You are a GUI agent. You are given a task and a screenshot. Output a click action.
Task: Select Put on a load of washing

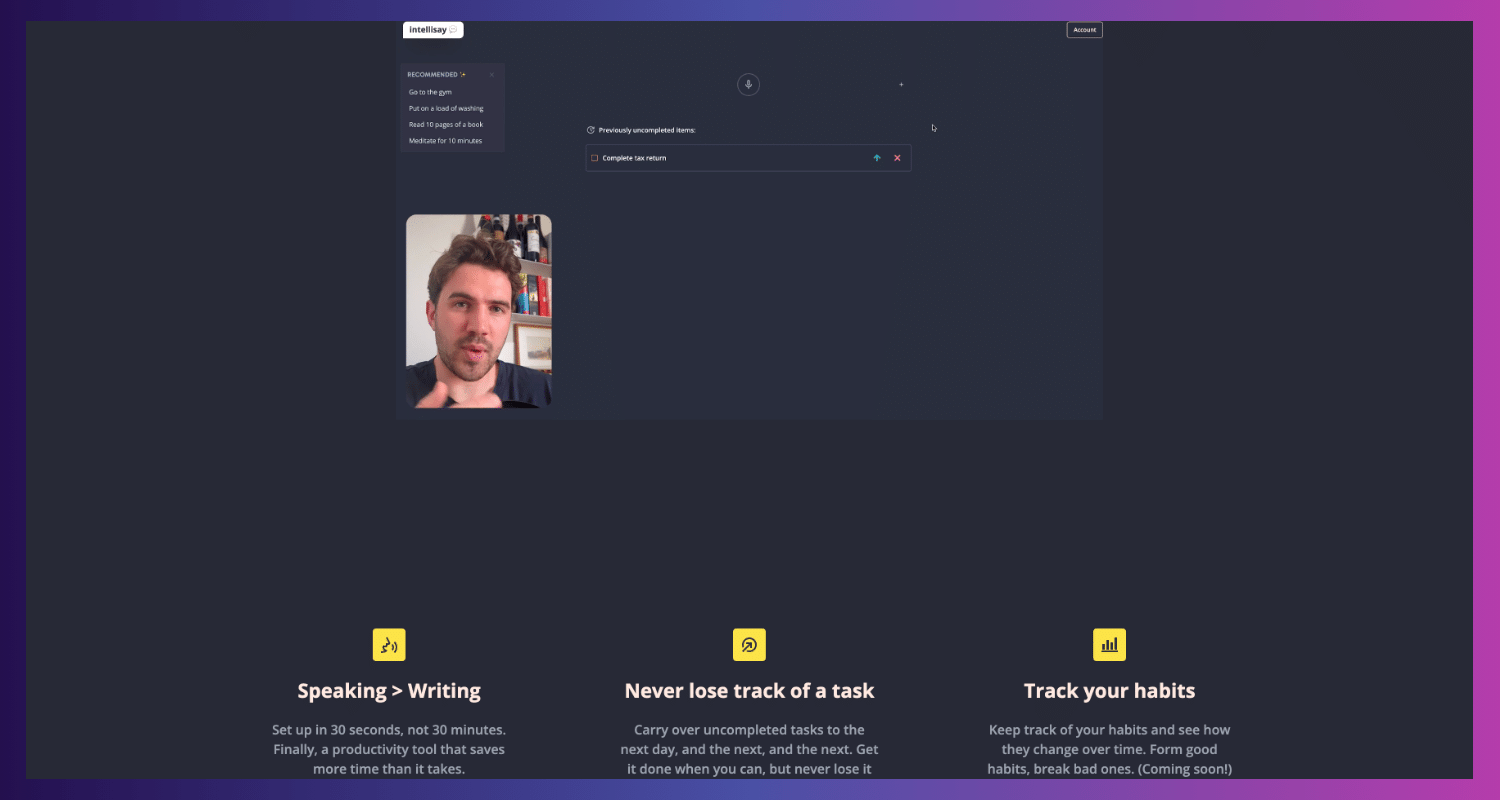(446, 108)
